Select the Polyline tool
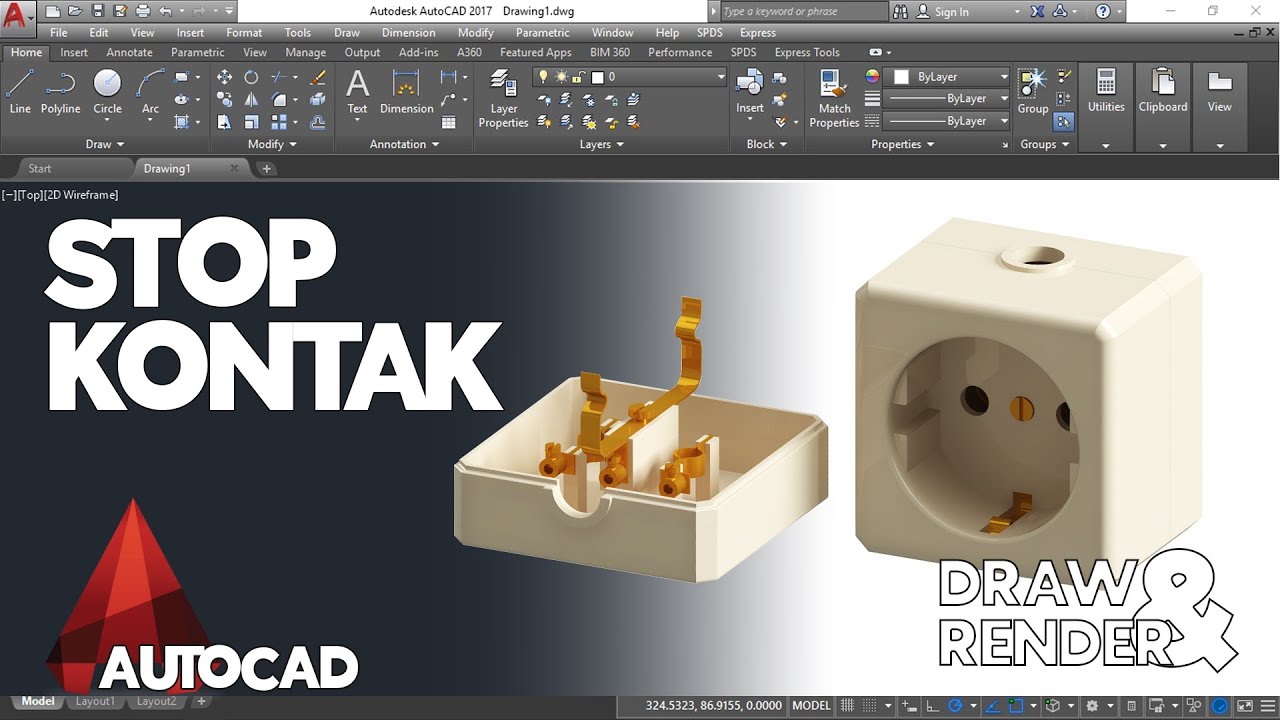The height and width of the screenshot is (720, 1280). click(x=60, y=91)
